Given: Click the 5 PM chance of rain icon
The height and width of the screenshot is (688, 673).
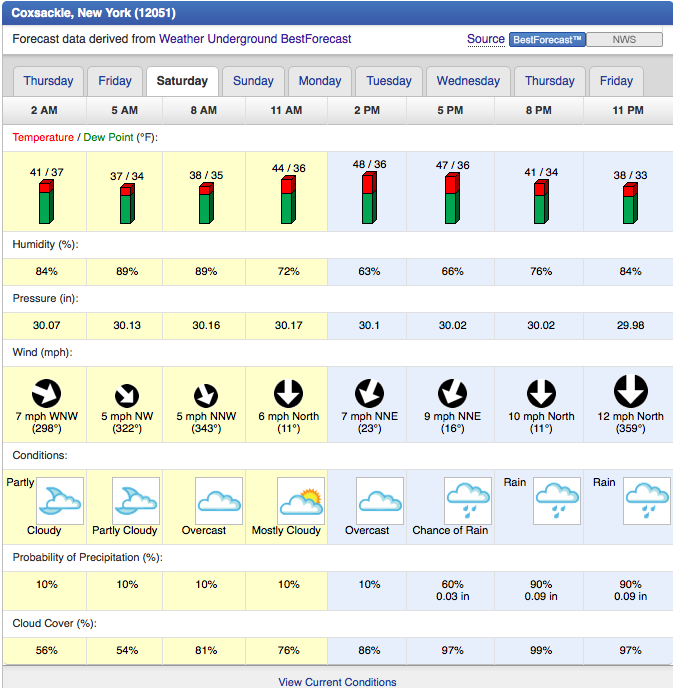Looking at the screenshot, I should click(x=468, y=501).
